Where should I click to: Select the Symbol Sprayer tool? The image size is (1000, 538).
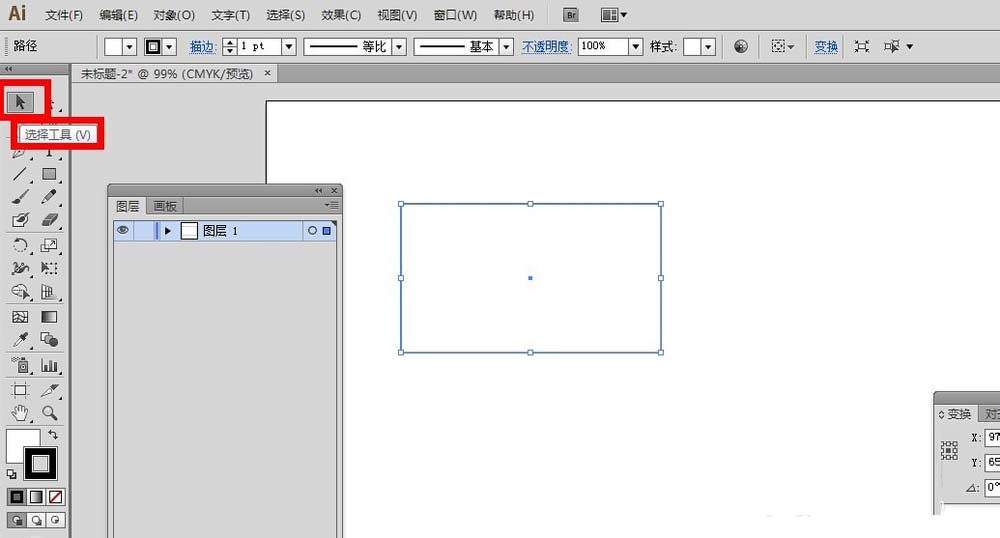pos(20,365)
